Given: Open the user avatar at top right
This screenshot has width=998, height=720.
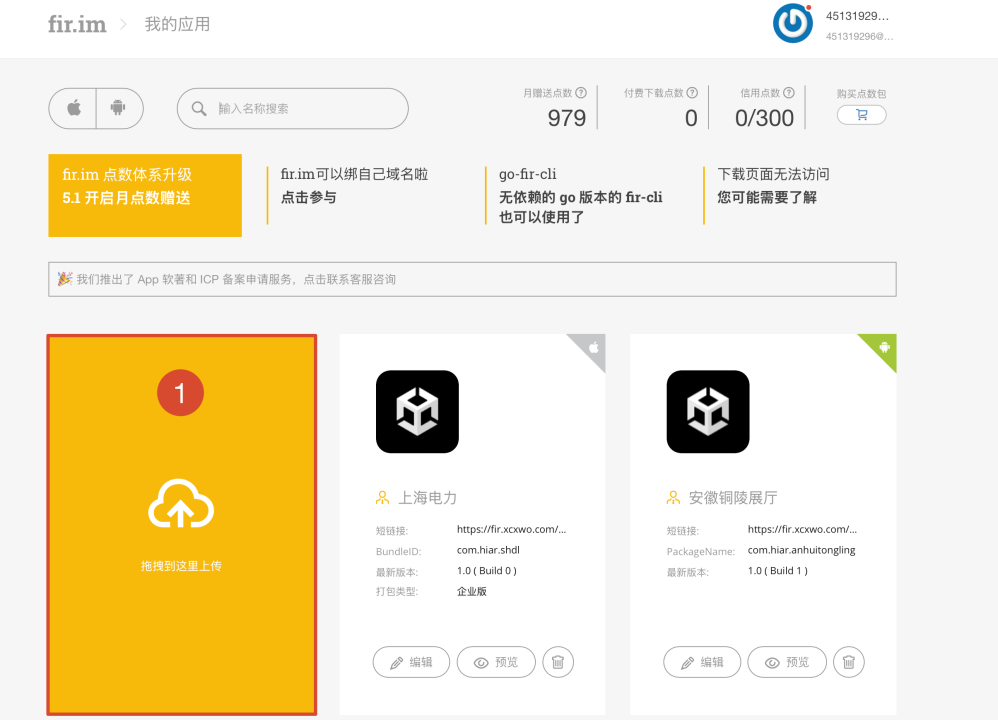Looking at the screenshot, I should pos(792,24).
